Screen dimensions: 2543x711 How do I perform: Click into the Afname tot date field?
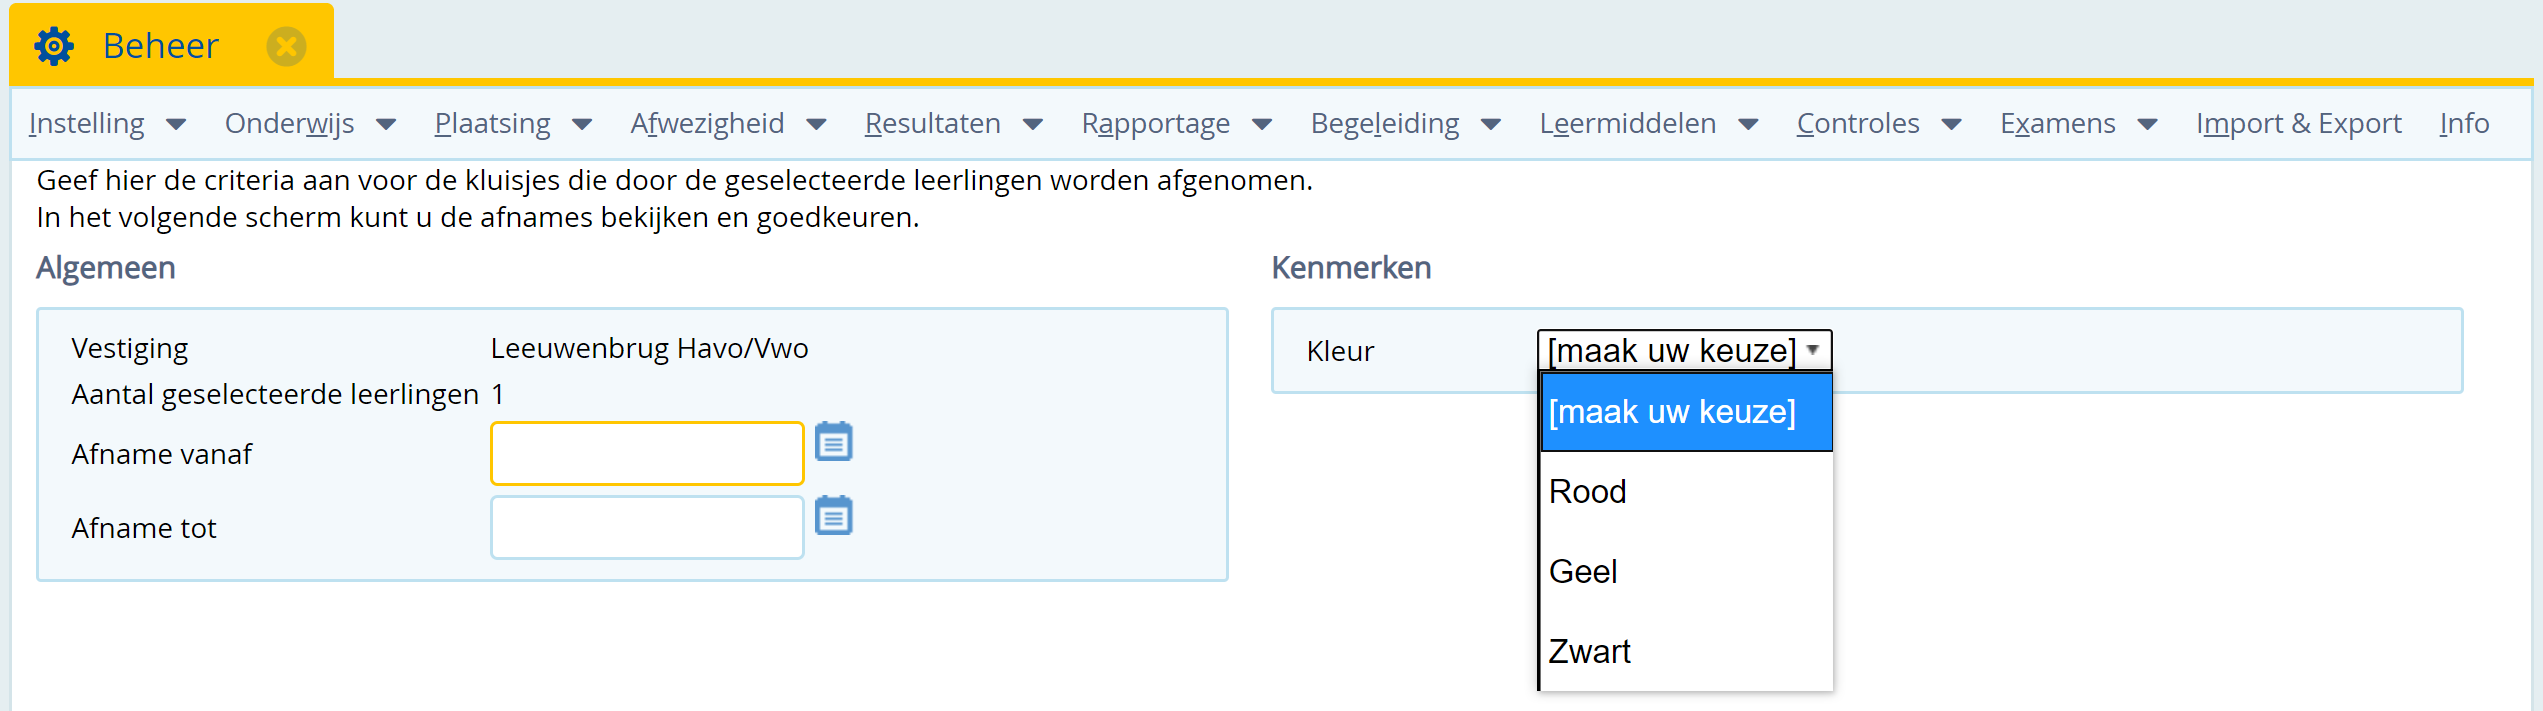[647, 527]
